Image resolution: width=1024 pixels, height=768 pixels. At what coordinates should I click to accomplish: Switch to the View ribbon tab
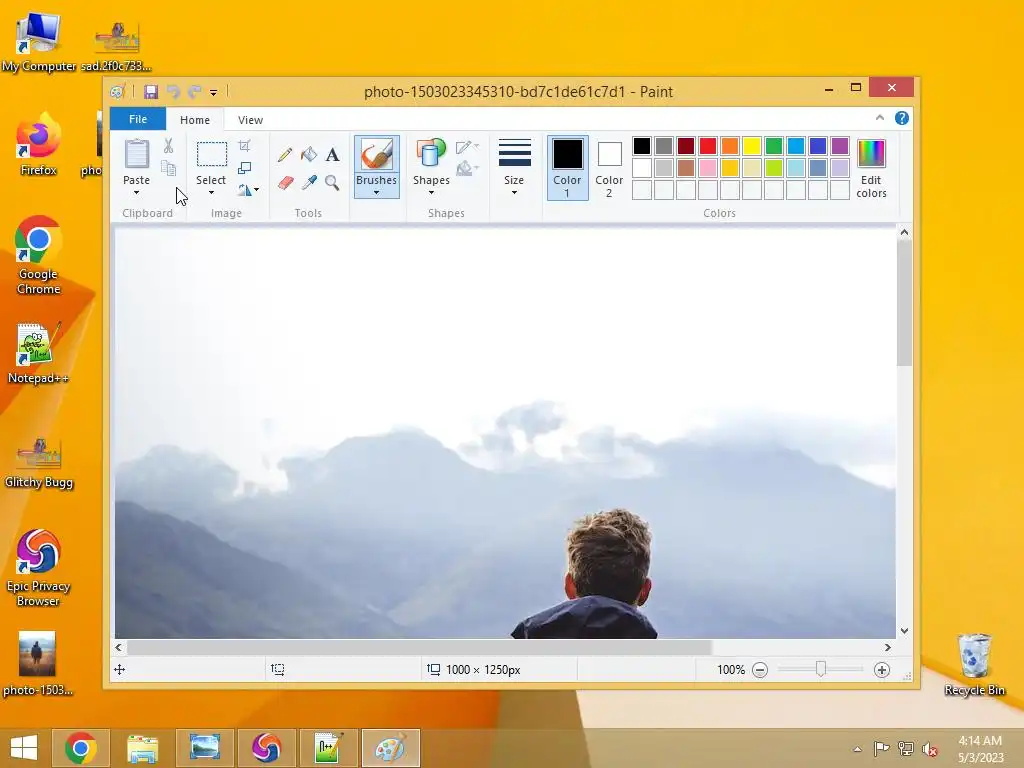[x=250, y=120]
